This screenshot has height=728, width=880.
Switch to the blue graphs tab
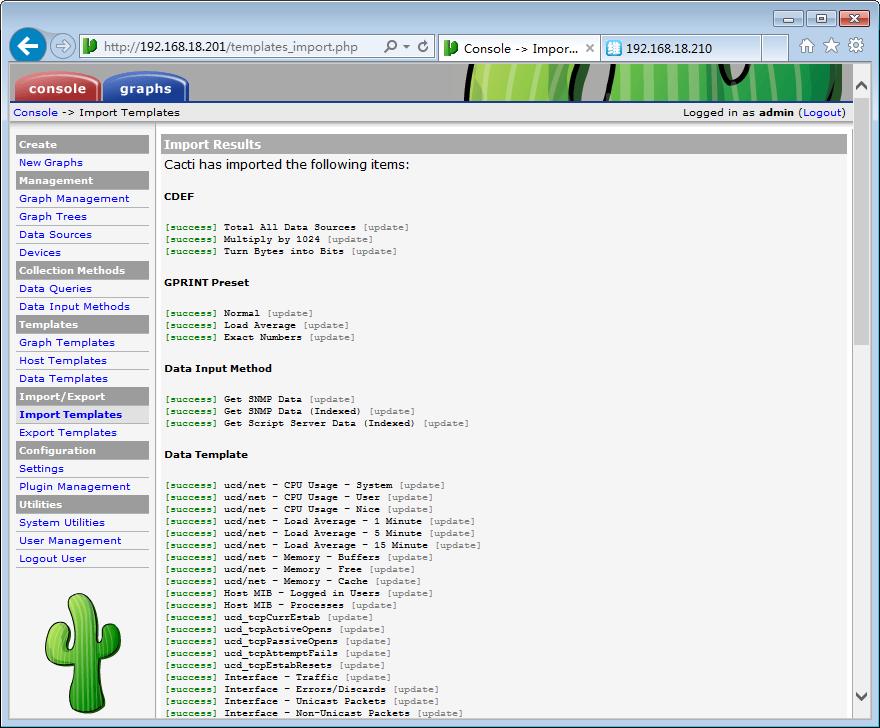[145, 88]
